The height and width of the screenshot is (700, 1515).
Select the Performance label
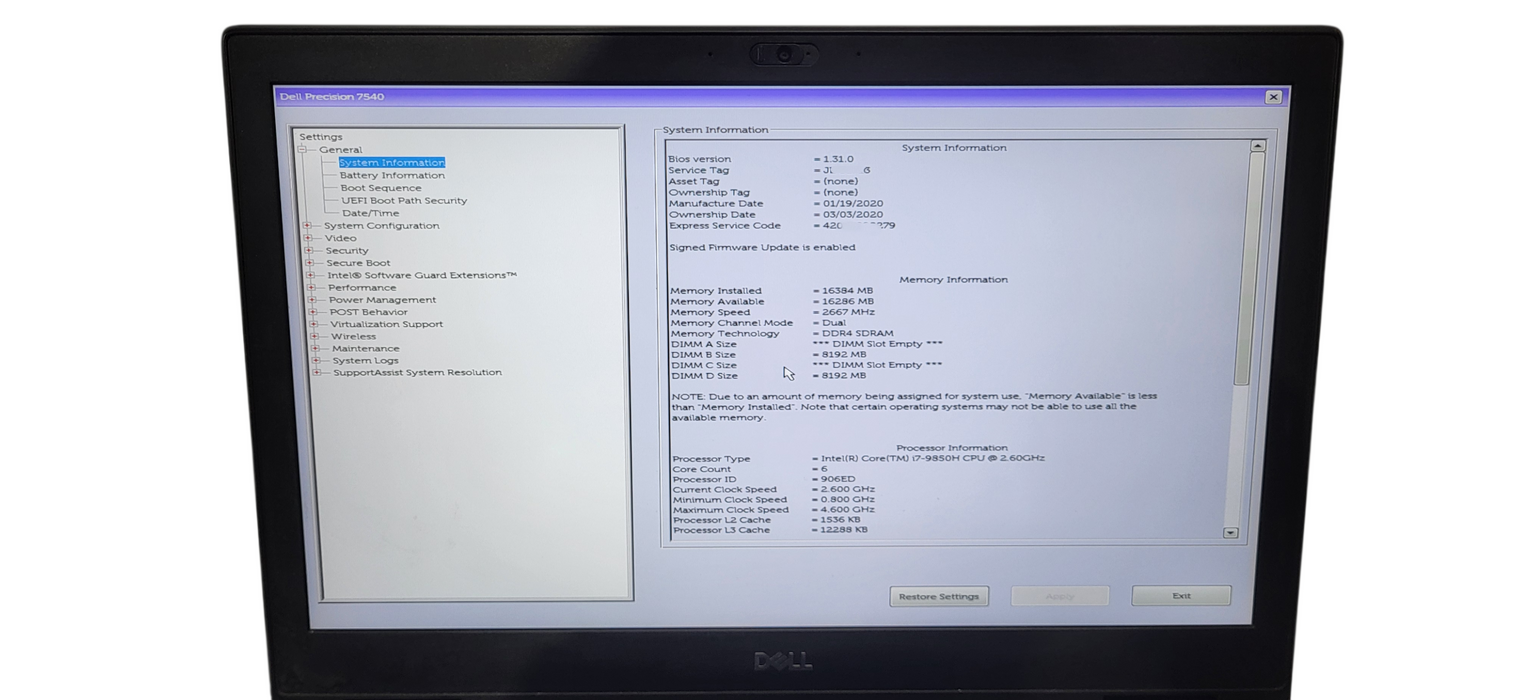(362, 288)
